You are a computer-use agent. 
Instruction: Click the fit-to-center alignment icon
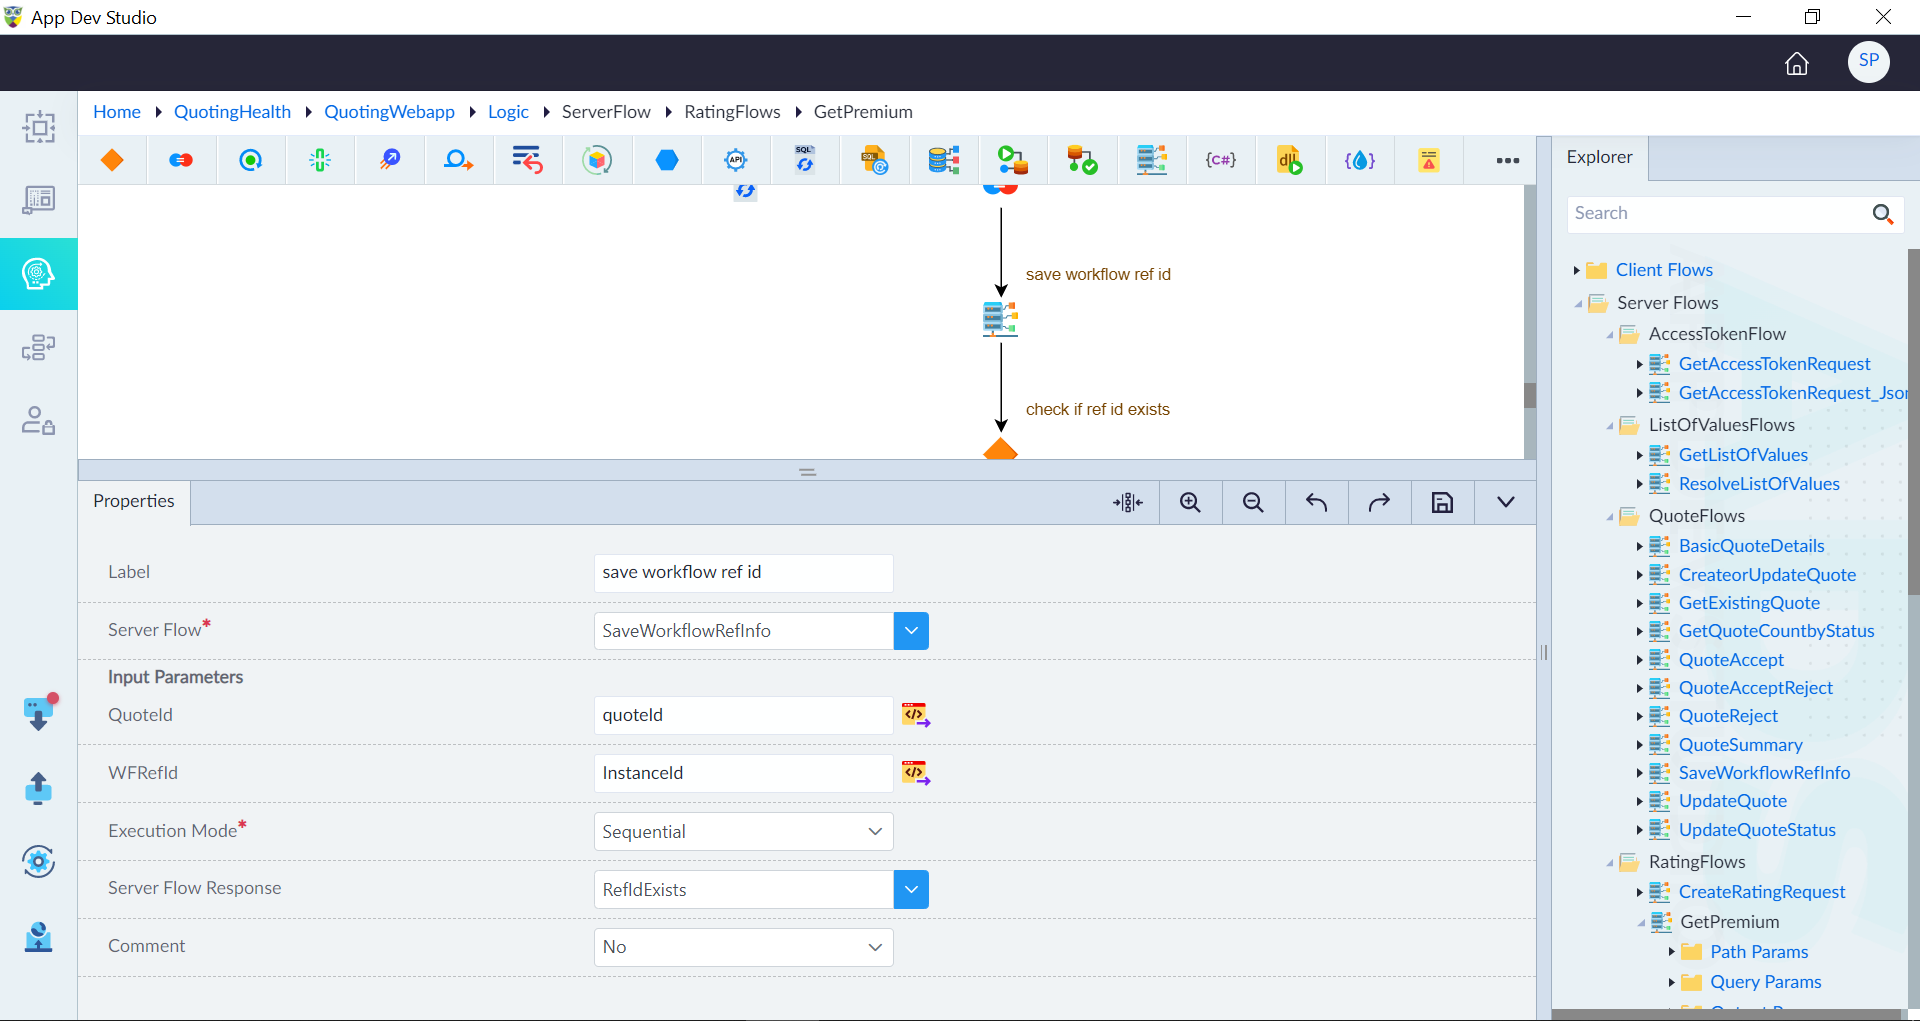1127,503
